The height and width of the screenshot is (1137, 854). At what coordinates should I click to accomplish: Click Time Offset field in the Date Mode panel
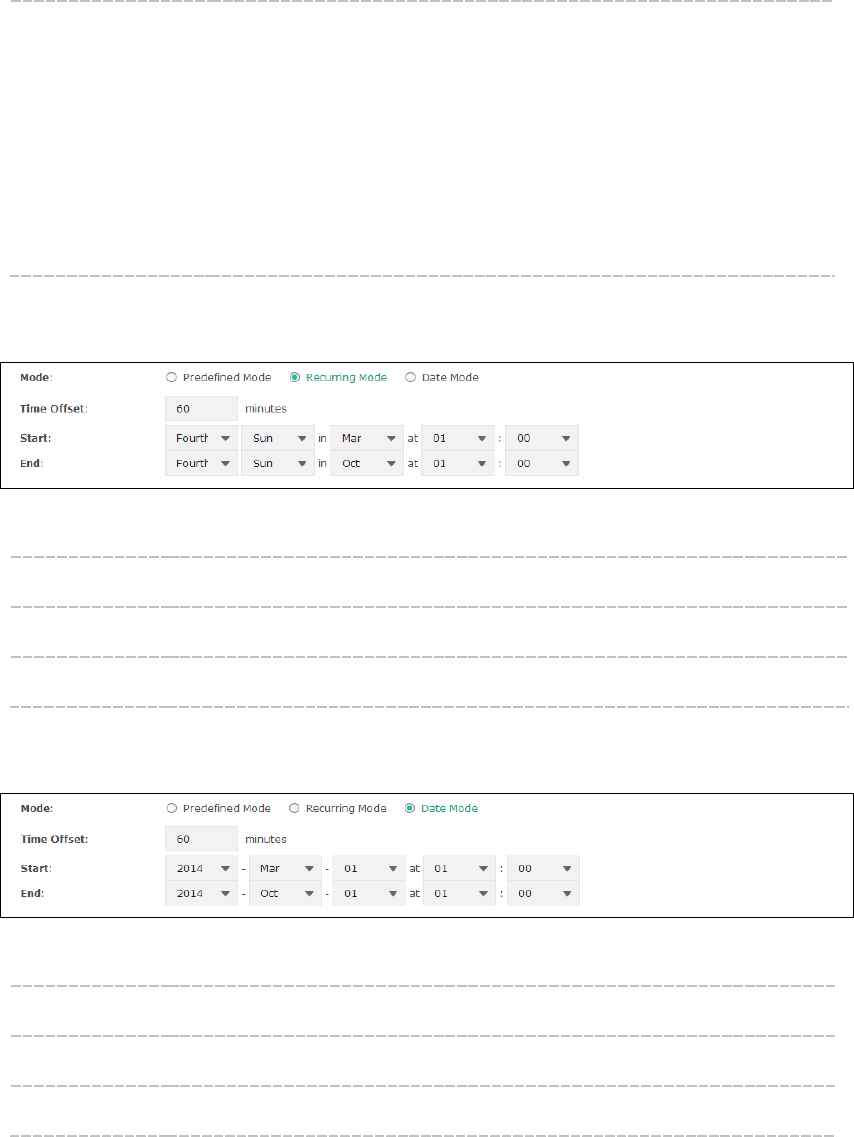tap(202, 839)
